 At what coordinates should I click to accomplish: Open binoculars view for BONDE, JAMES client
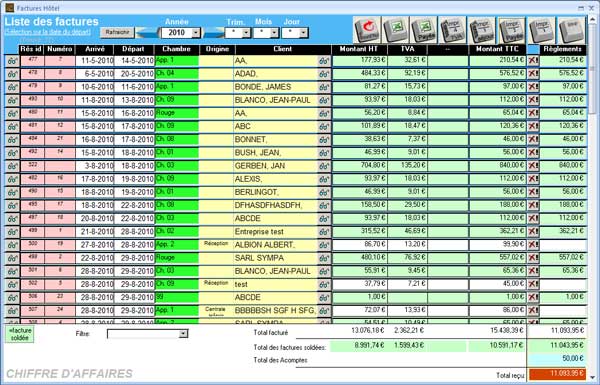(x=324, y=87)
